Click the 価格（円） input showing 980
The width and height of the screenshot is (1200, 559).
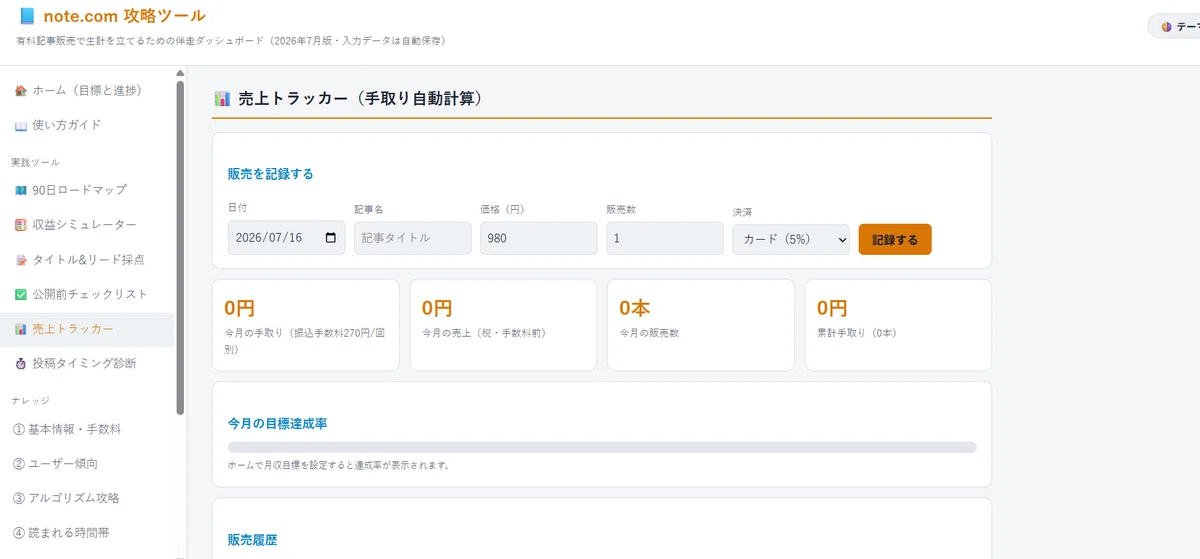pos(539,238)
